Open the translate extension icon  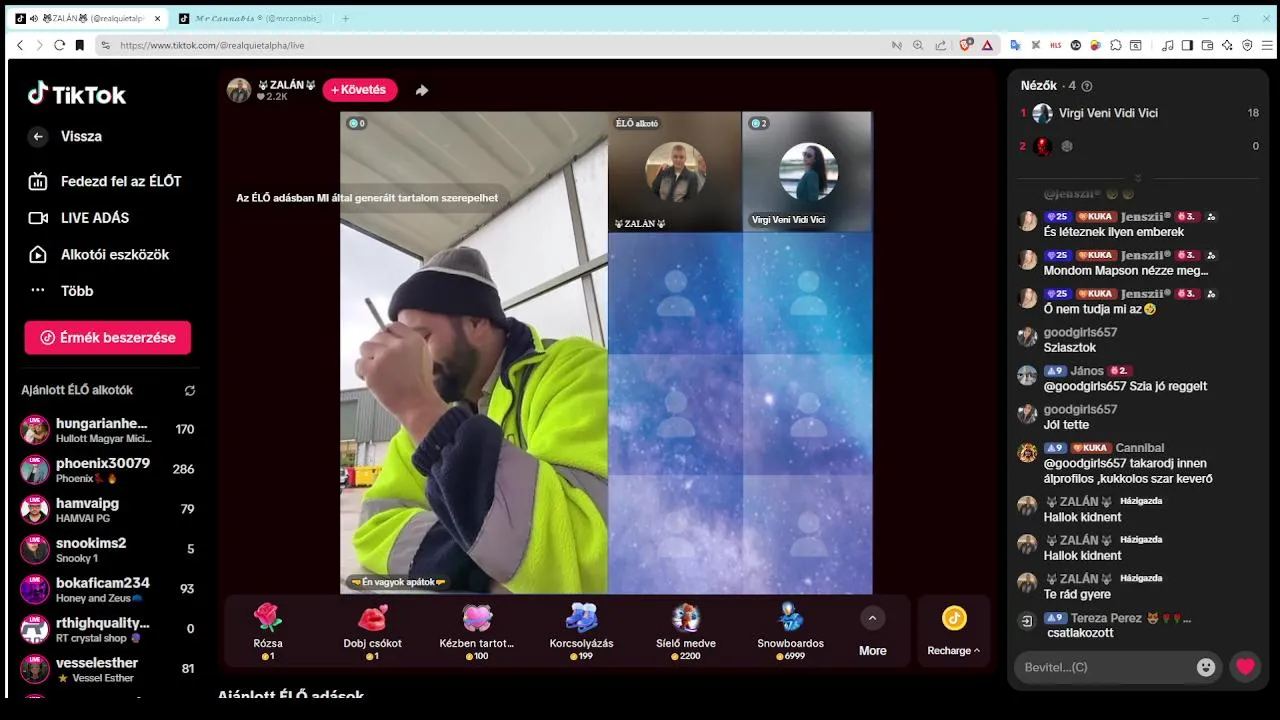point(1016,45)
